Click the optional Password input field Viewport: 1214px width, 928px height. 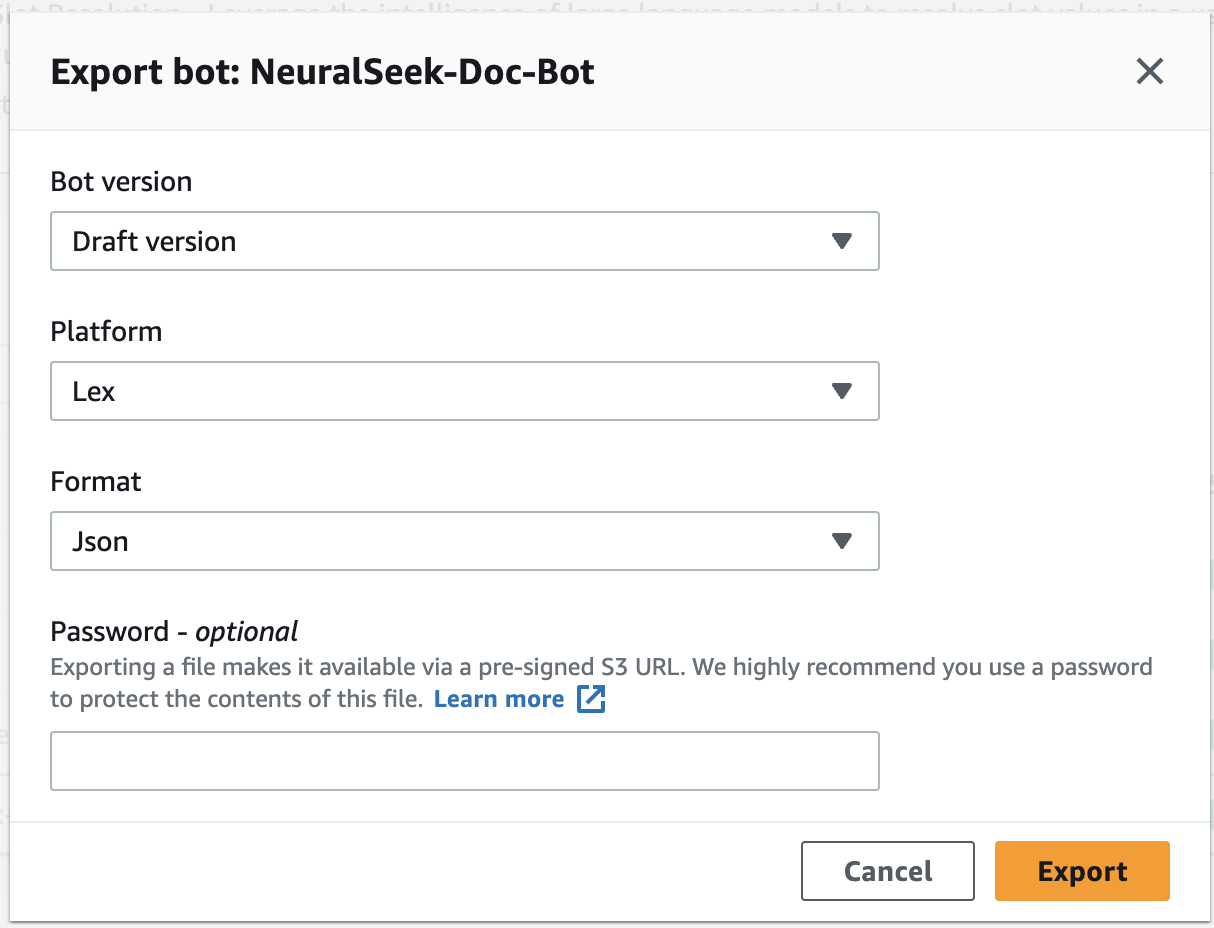point(465,761)
